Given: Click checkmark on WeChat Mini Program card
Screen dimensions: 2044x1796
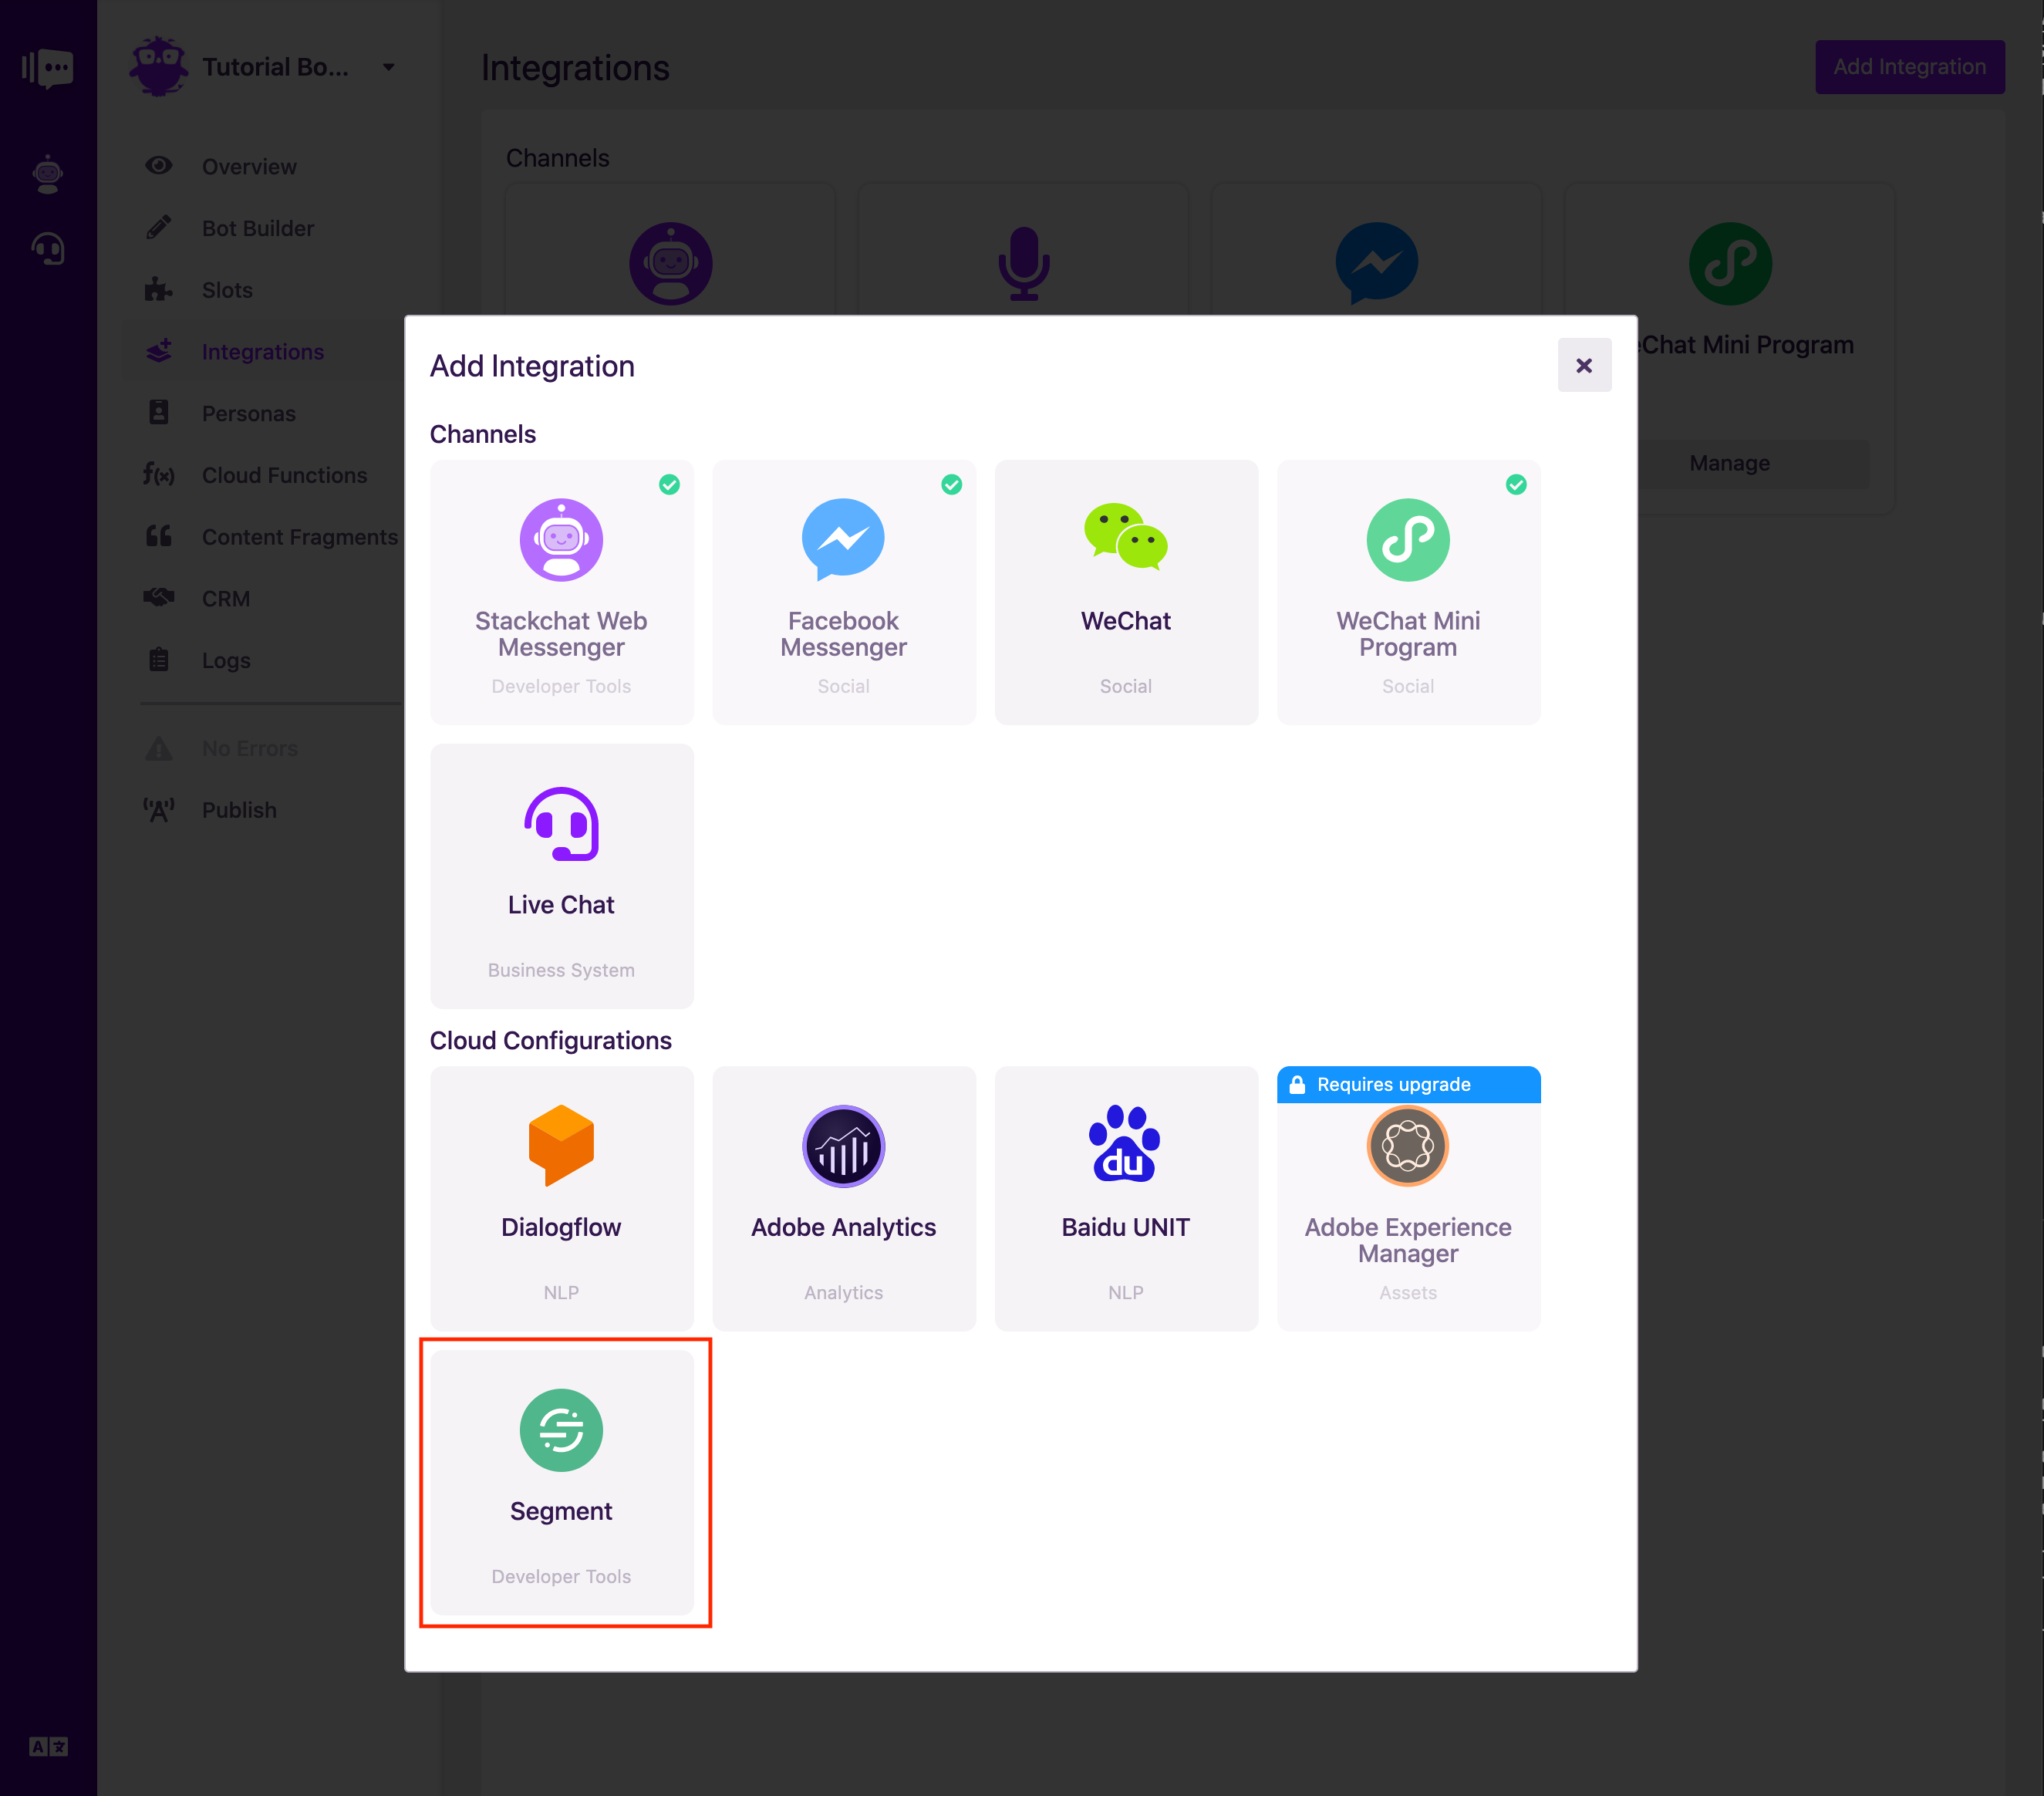Looking at the screenshot, I should click(x=1516, y=485).
